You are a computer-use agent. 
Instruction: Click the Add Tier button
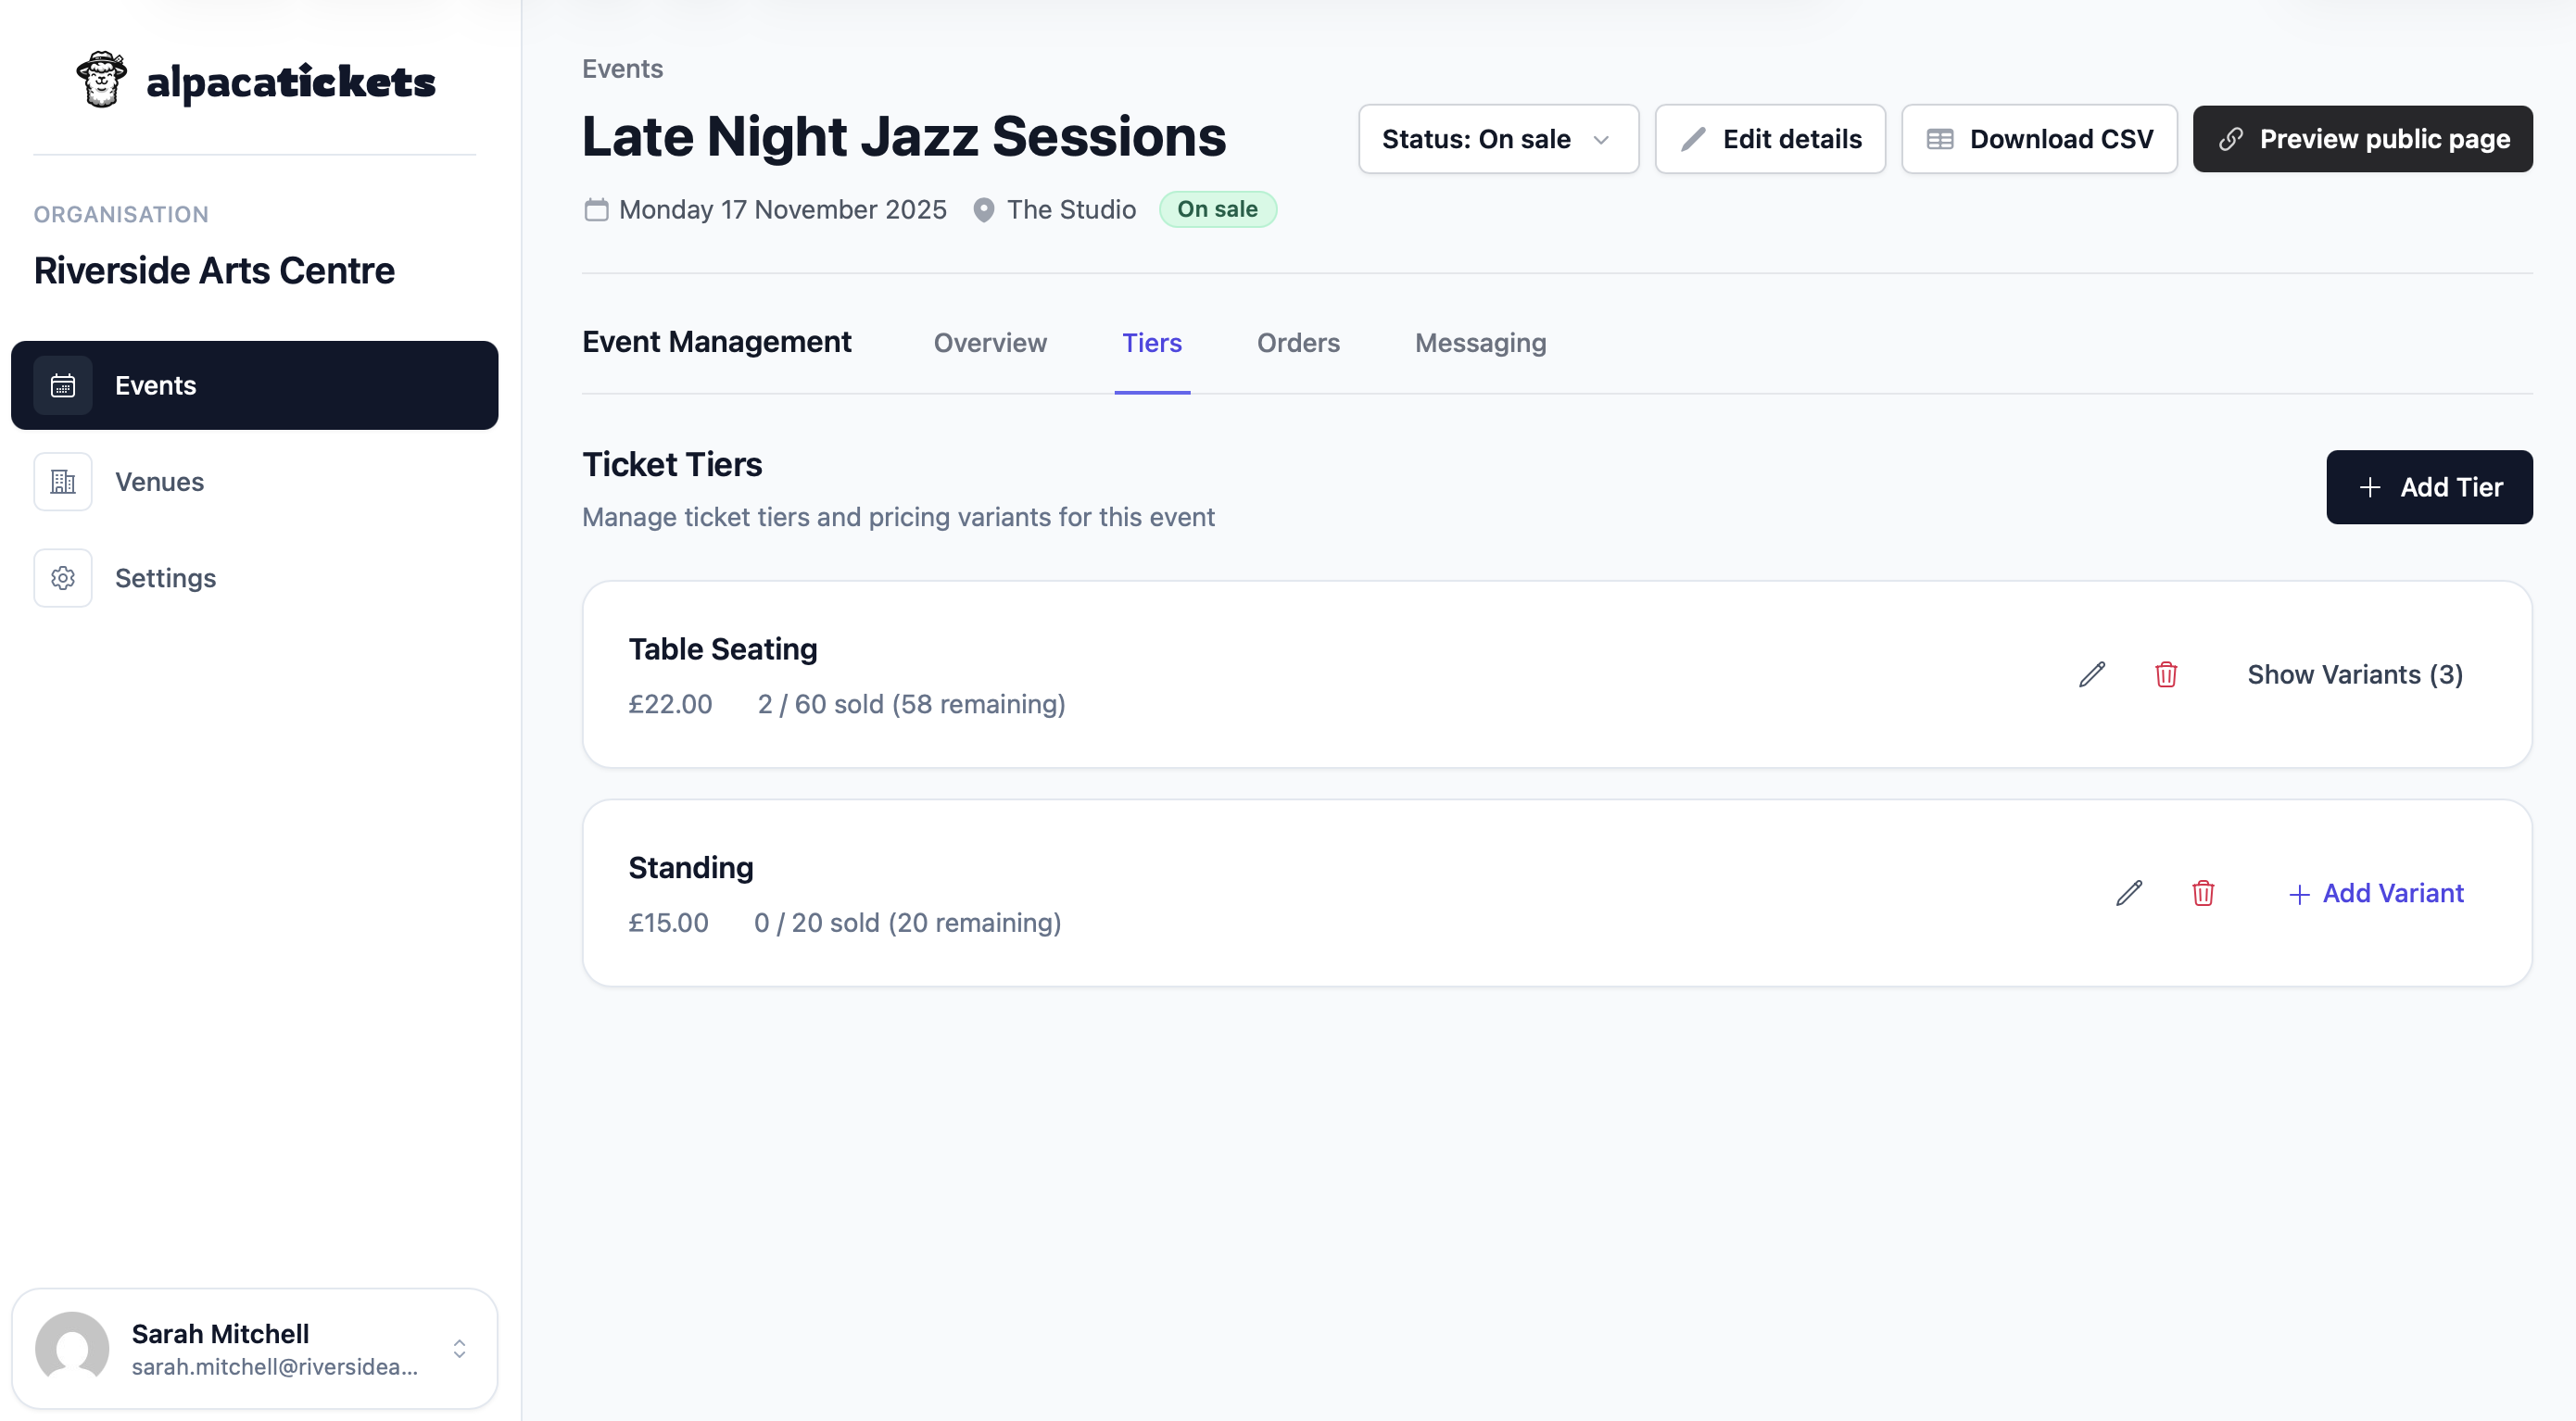point(2429,487)
